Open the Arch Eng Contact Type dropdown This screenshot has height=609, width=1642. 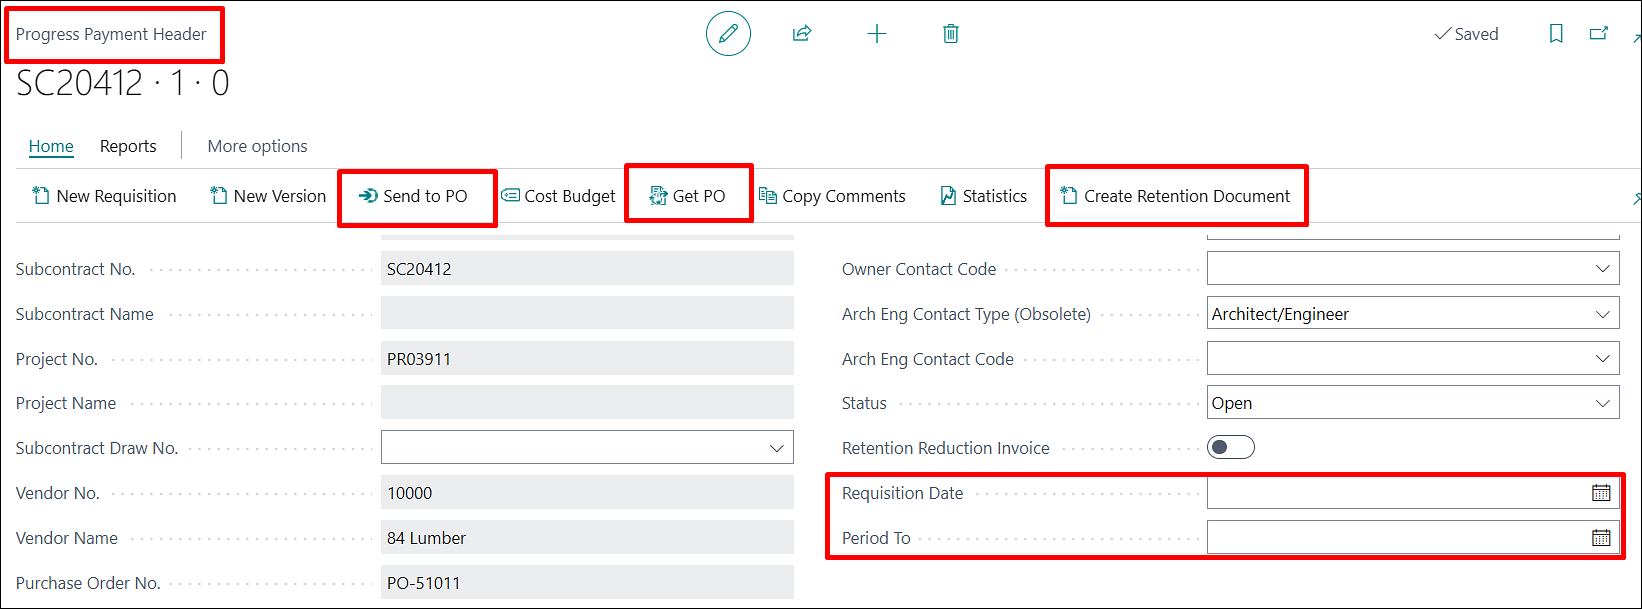click(1603, 314)
